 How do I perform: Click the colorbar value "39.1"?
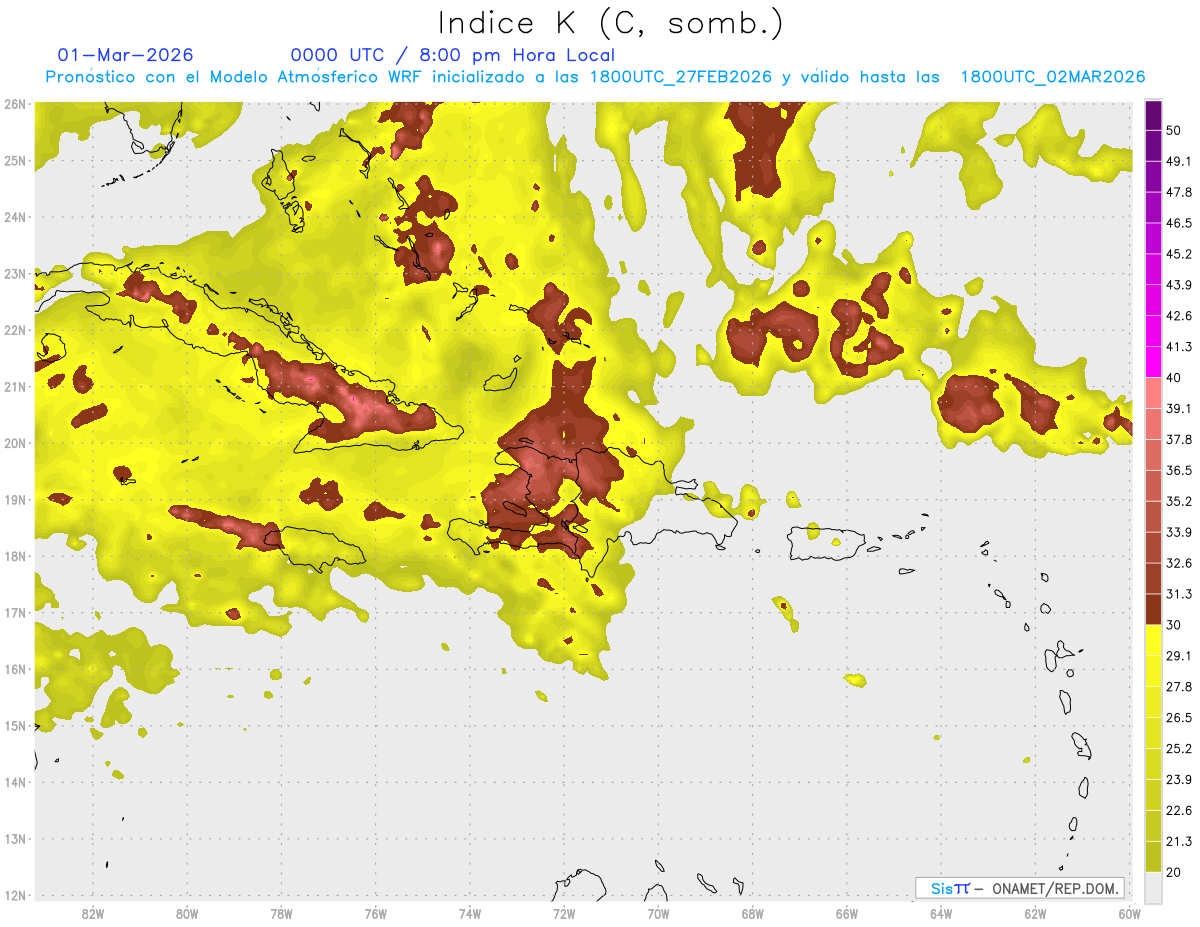click(1179, 409)
